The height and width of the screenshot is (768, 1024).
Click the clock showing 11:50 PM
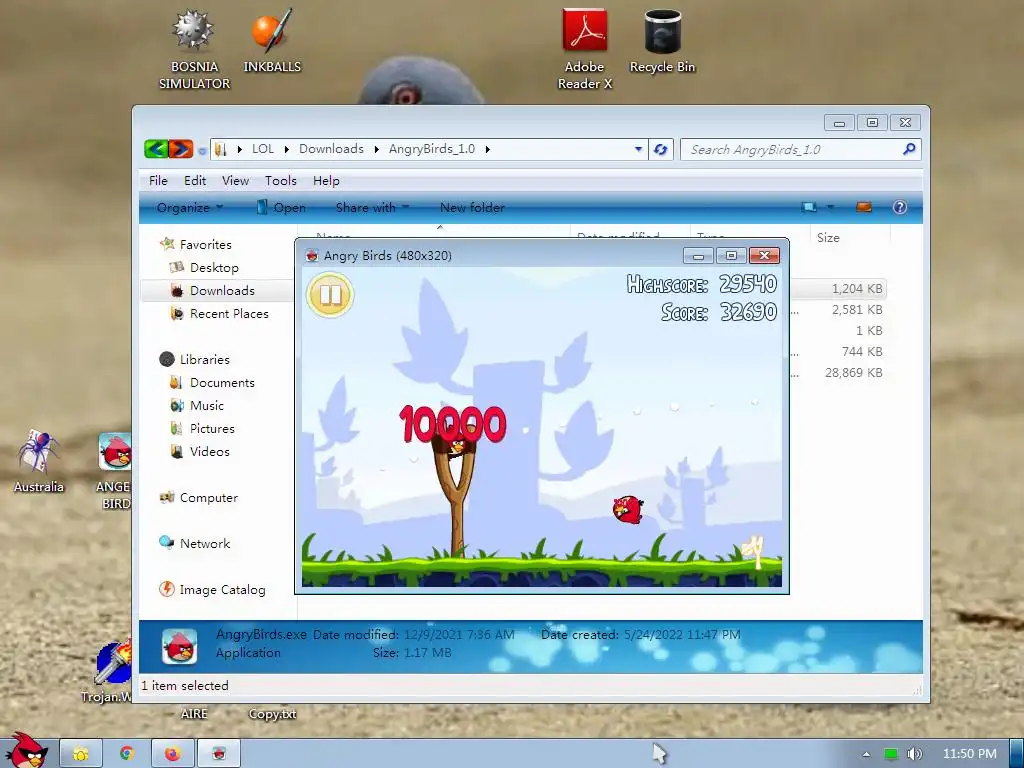(969, 754)
